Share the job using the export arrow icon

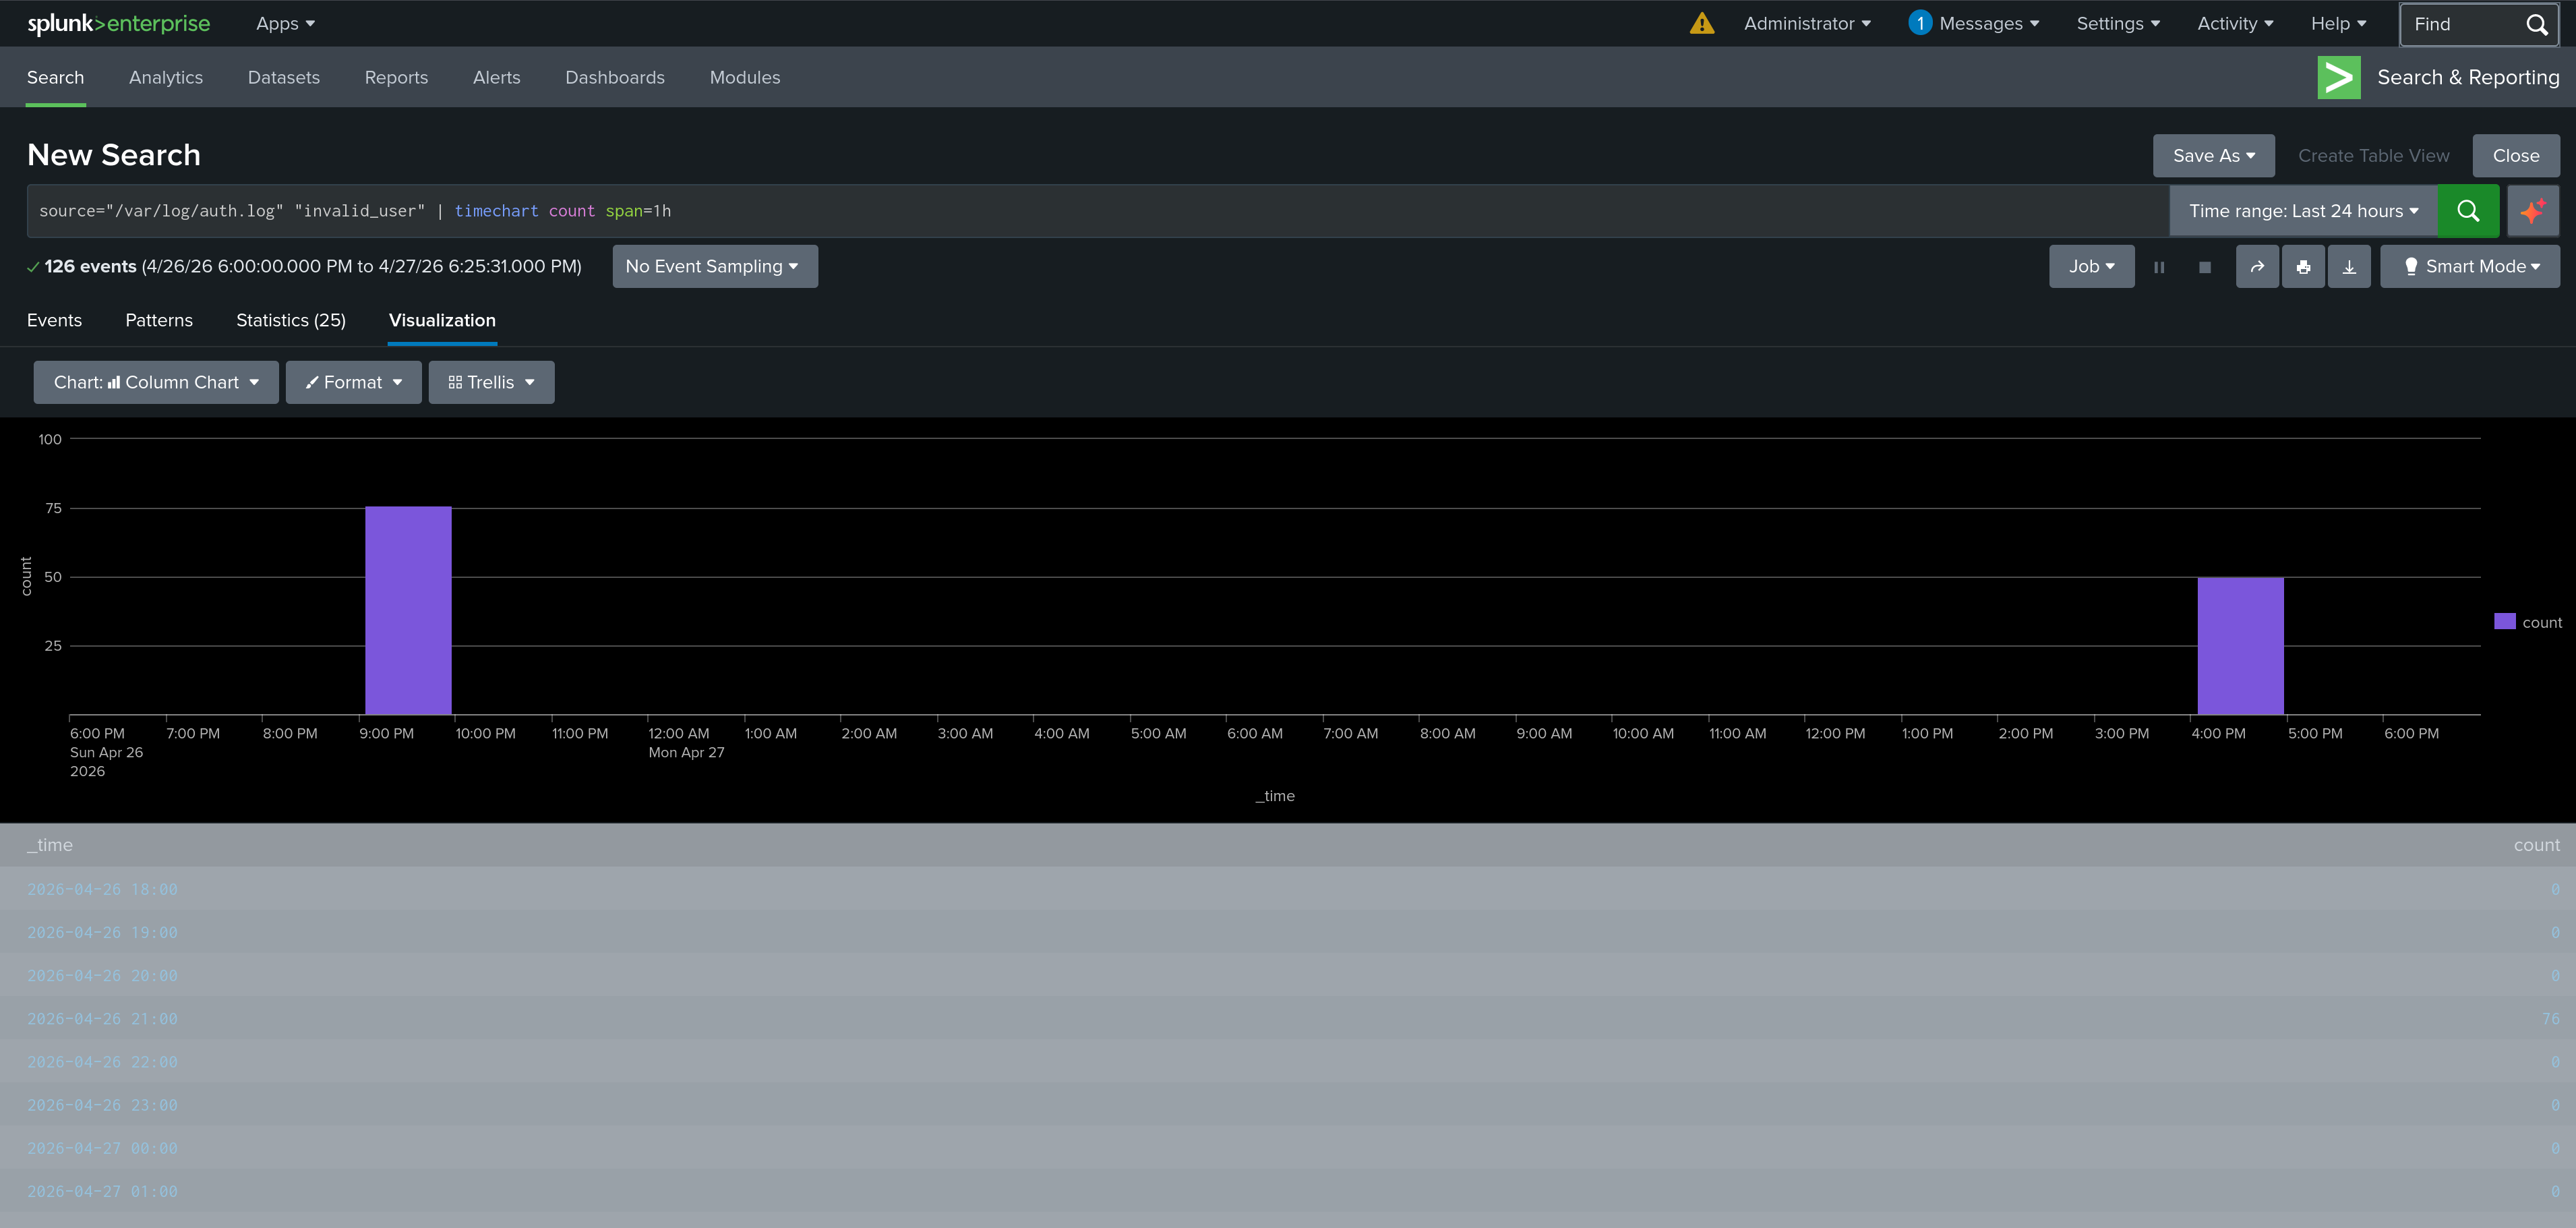click(2257, 266)
